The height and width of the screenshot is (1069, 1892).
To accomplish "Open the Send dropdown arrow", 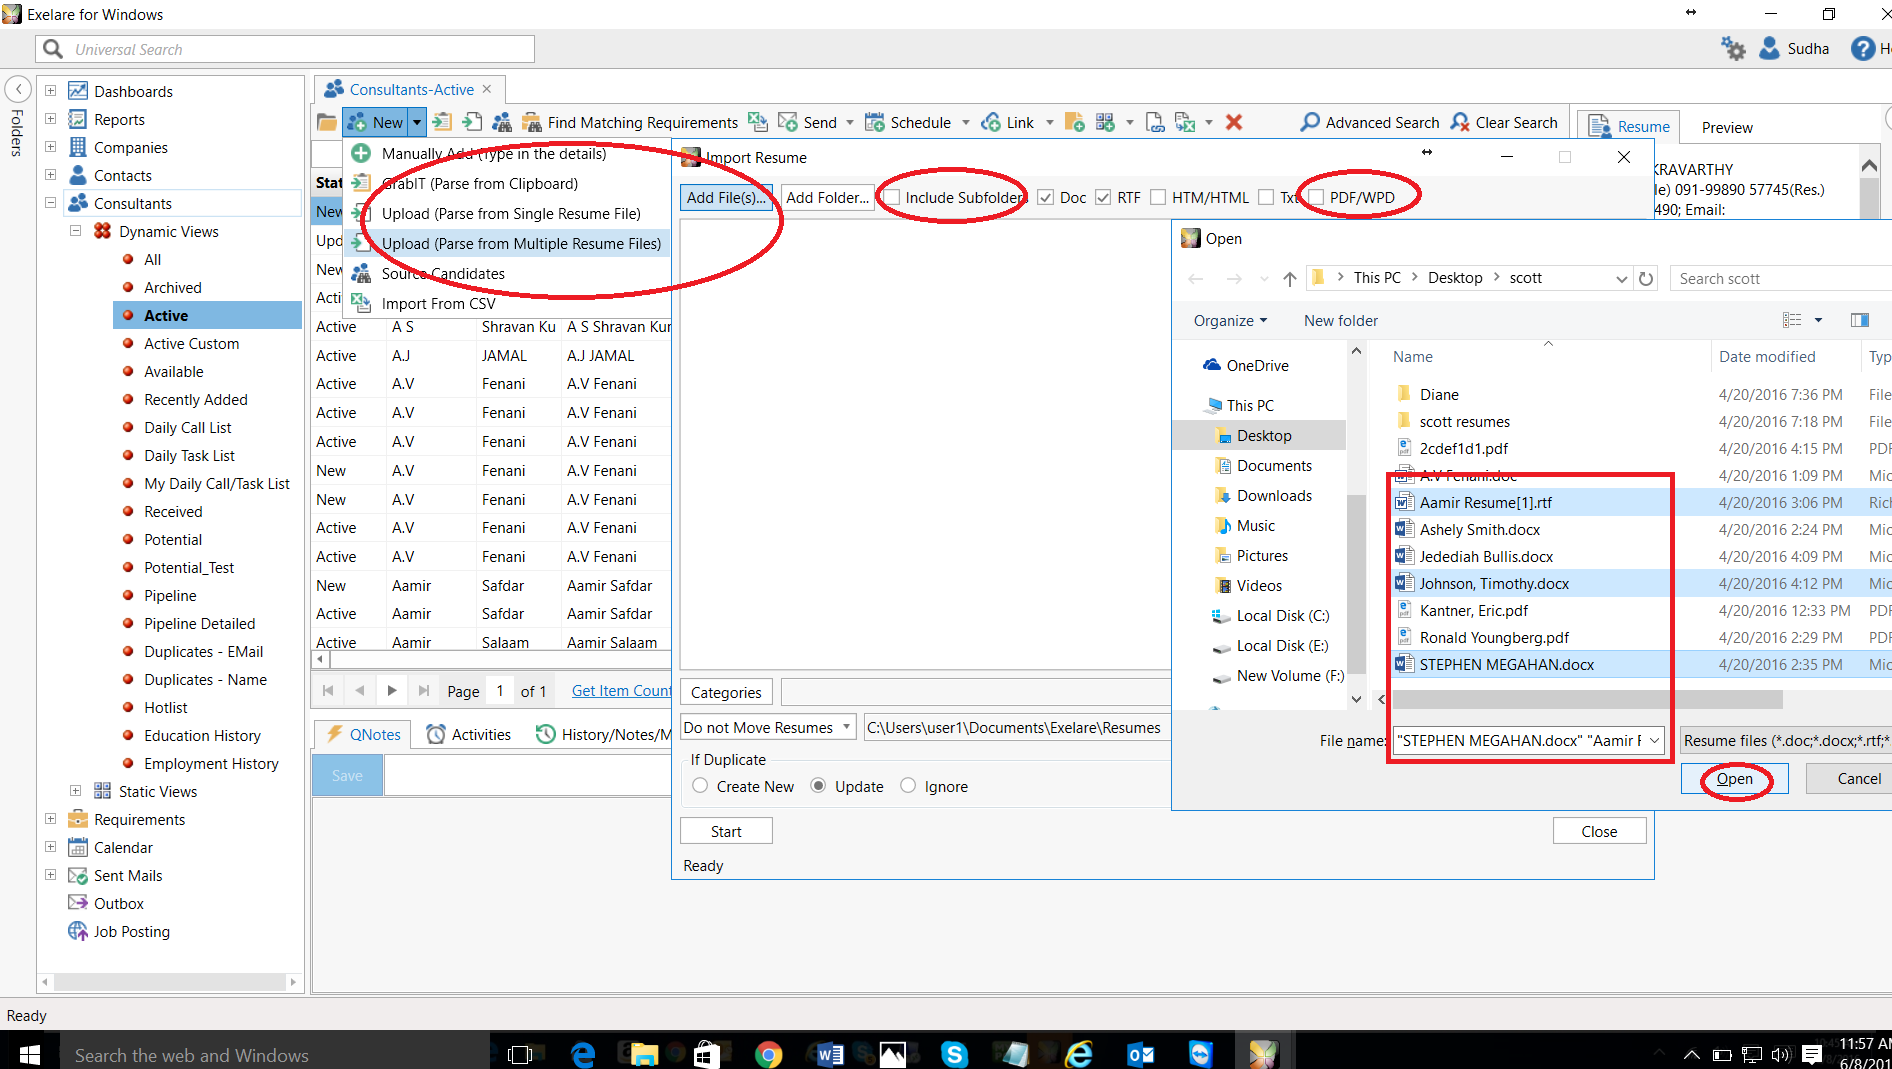I will pyautogui.click(x=850, y=122).
